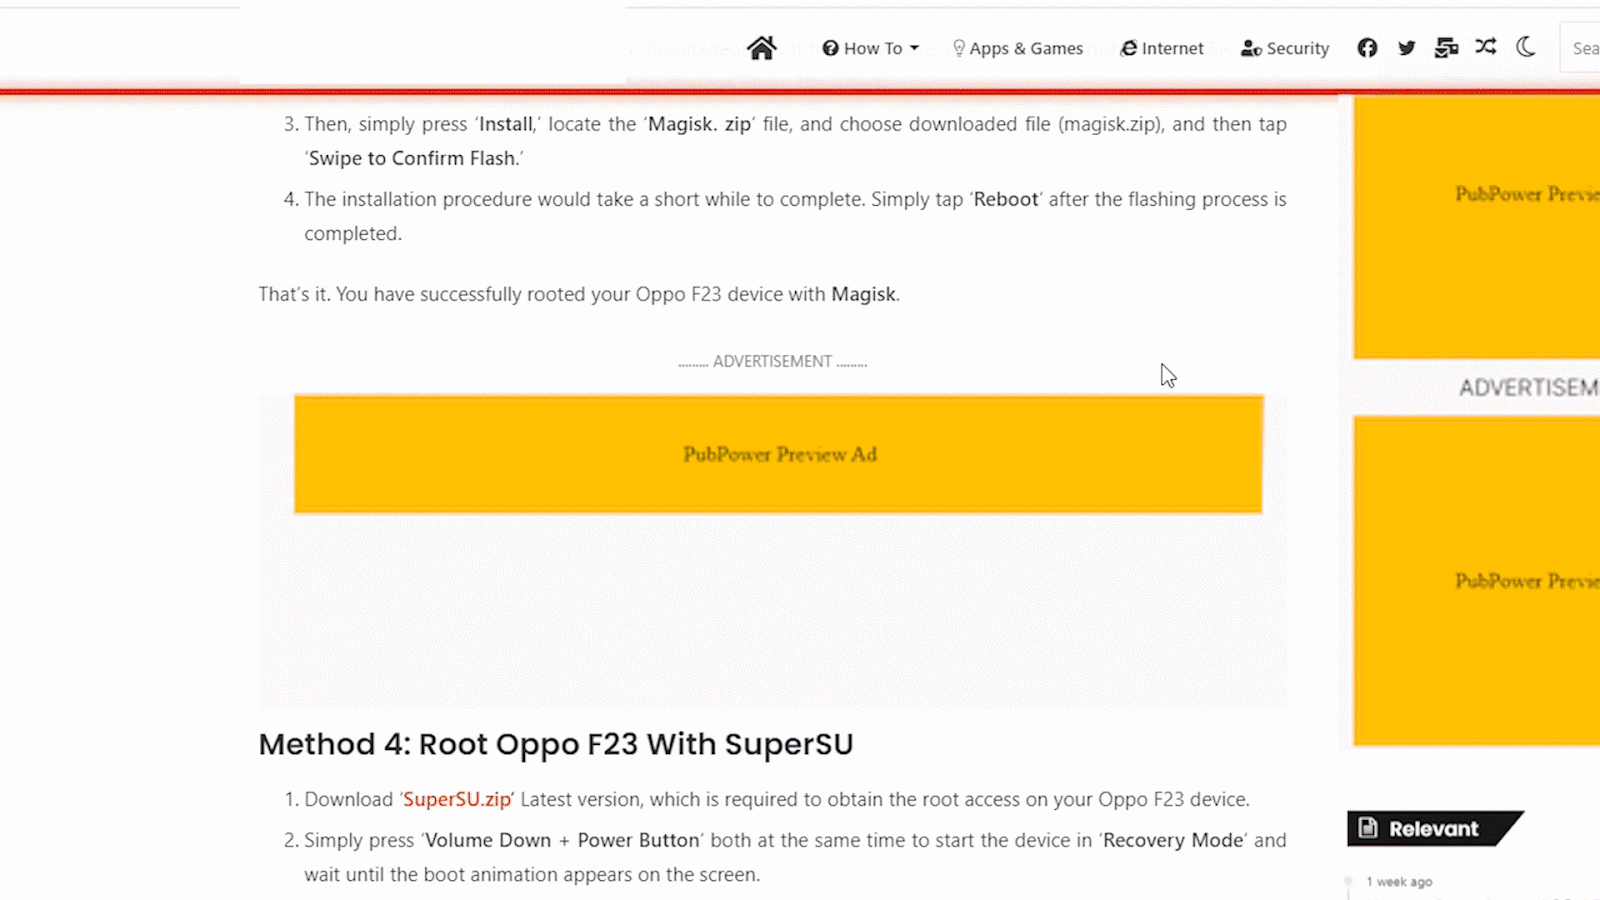This screenshot has height=900, width=1600.
Task: Click the 'ADVERTISEMENT' label above the article ad
Action: coord(772,362)
